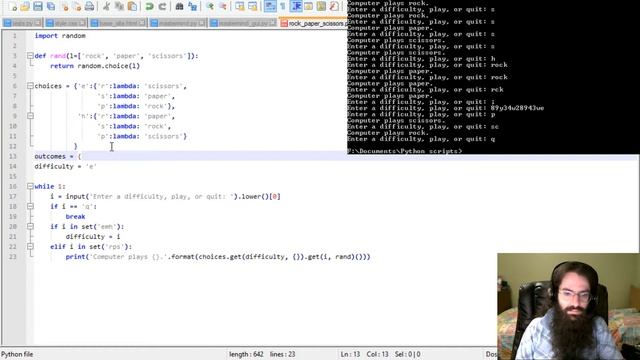Collapse the while loop fold on line 16
This screenshot has width=640, height=360.
(x=30, y=186)
